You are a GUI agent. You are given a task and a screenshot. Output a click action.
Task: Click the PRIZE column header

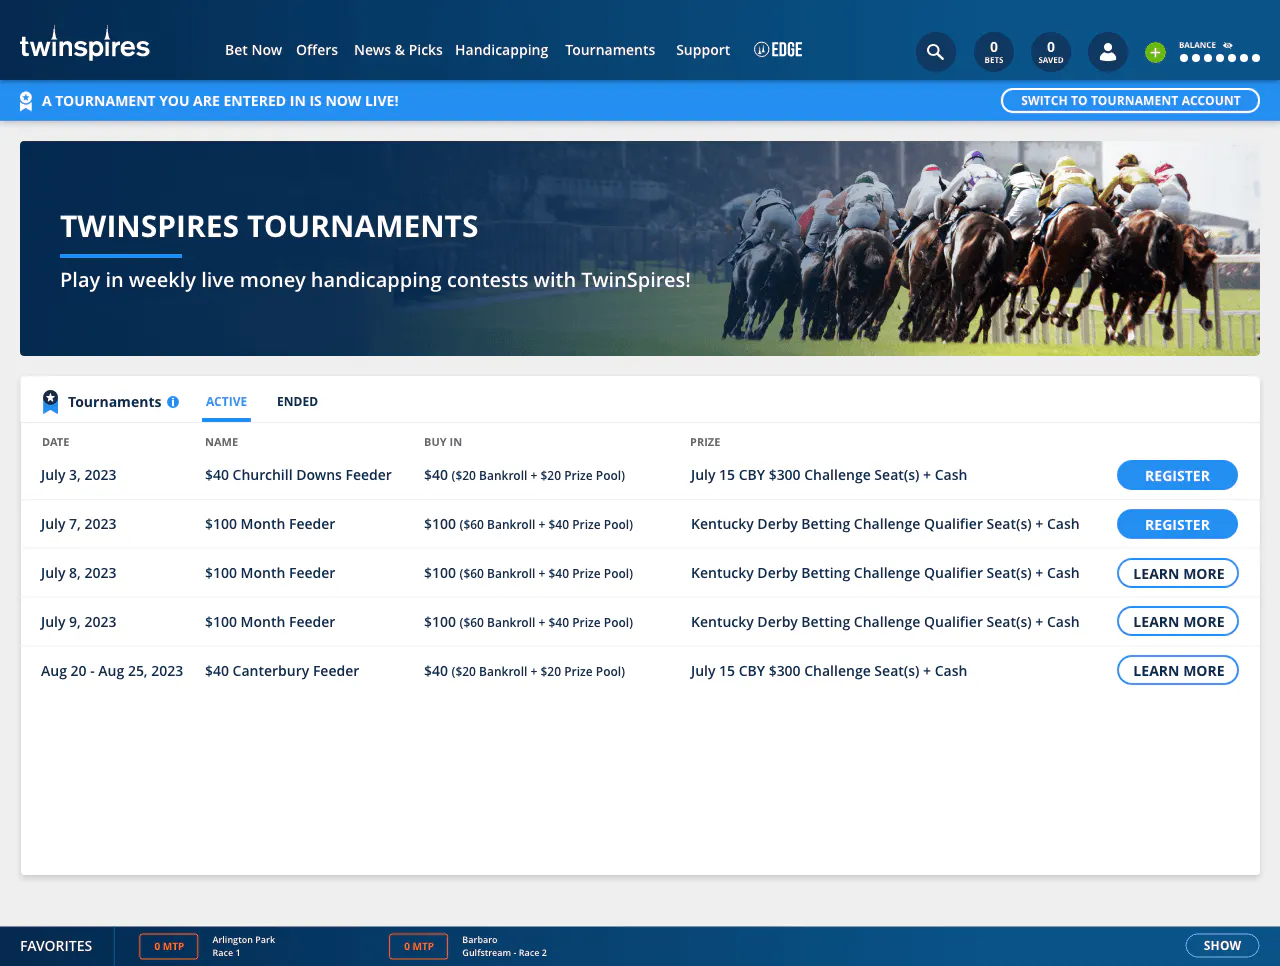[x=705, y=442]
